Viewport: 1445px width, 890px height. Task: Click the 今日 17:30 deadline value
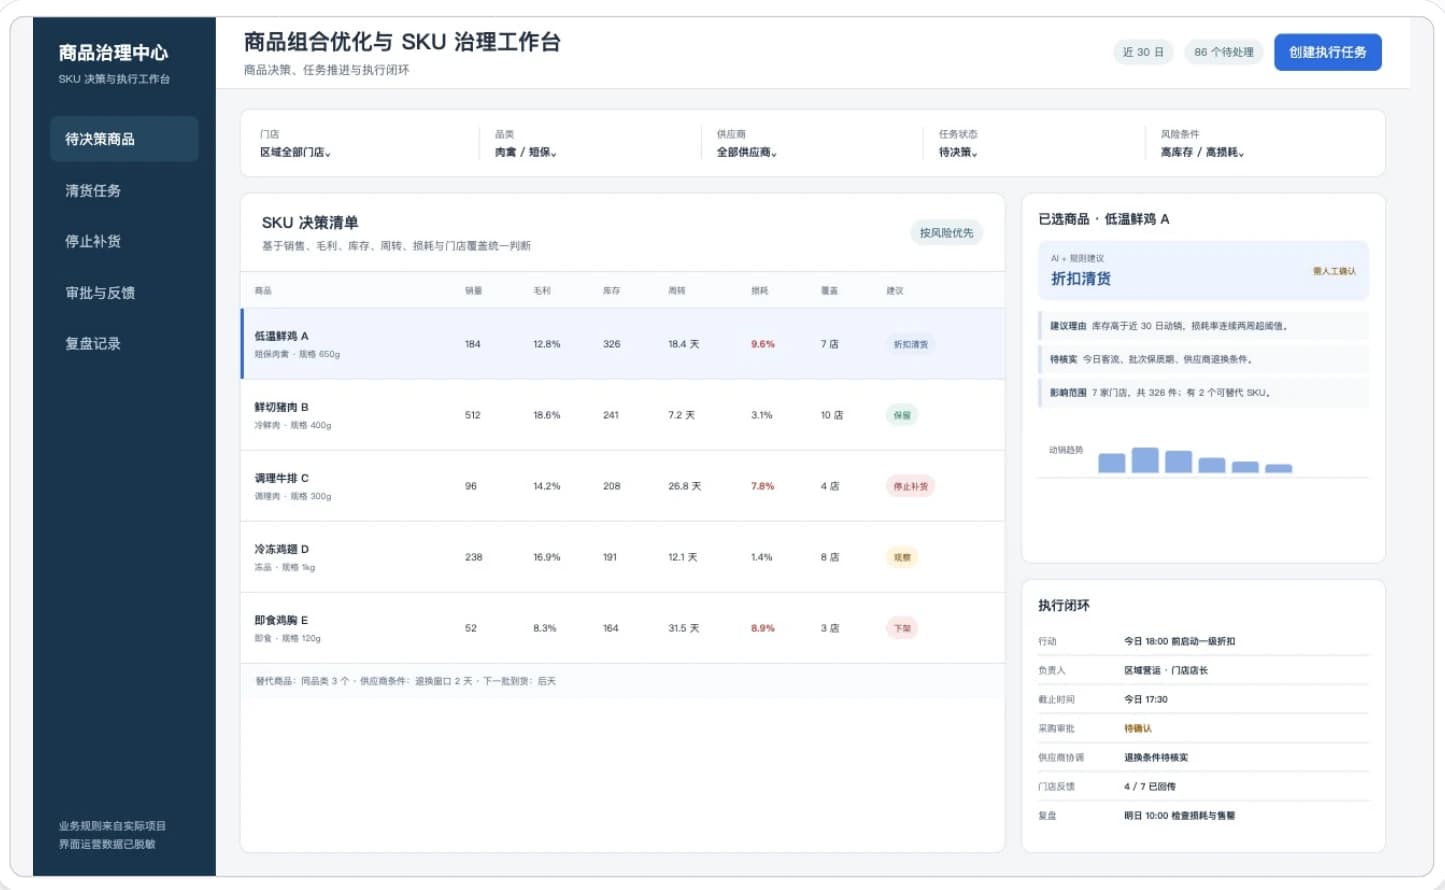pyautogui.click(x=1146, y=699)
